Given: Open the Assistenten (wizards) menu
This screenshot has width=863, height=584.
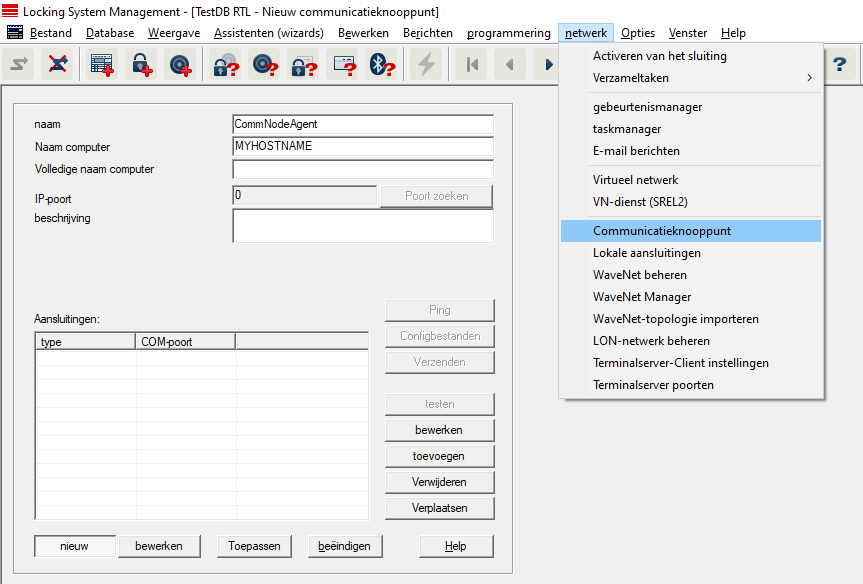Looking at the screenshot, I should pyautogui.click(x=268, y=33).
